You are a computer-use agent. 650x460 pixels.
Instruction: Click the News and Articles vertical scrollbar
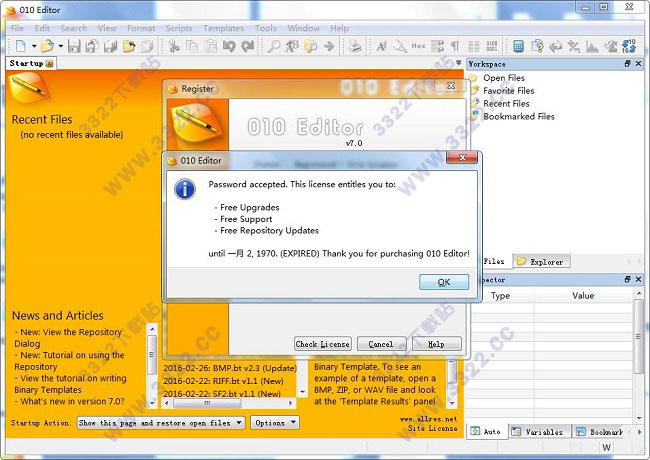click(152, 366)
